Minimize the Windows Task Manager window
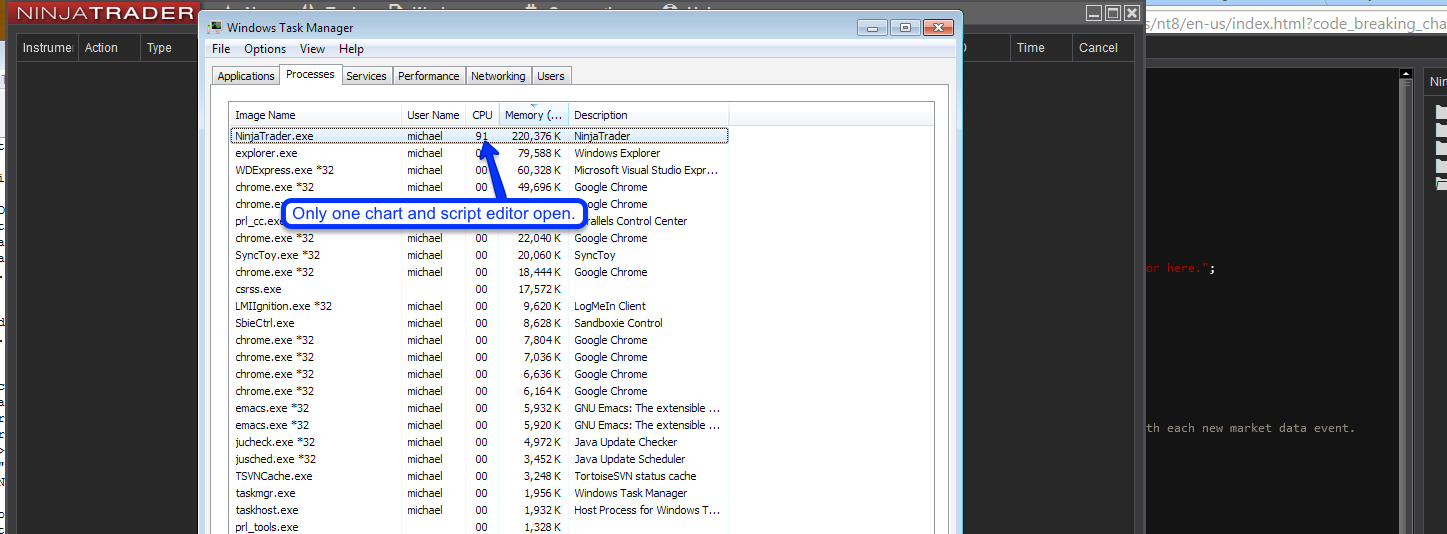The height and width of the screenshot is (534, 1447). pyautogui.click(x=874, y=28)
